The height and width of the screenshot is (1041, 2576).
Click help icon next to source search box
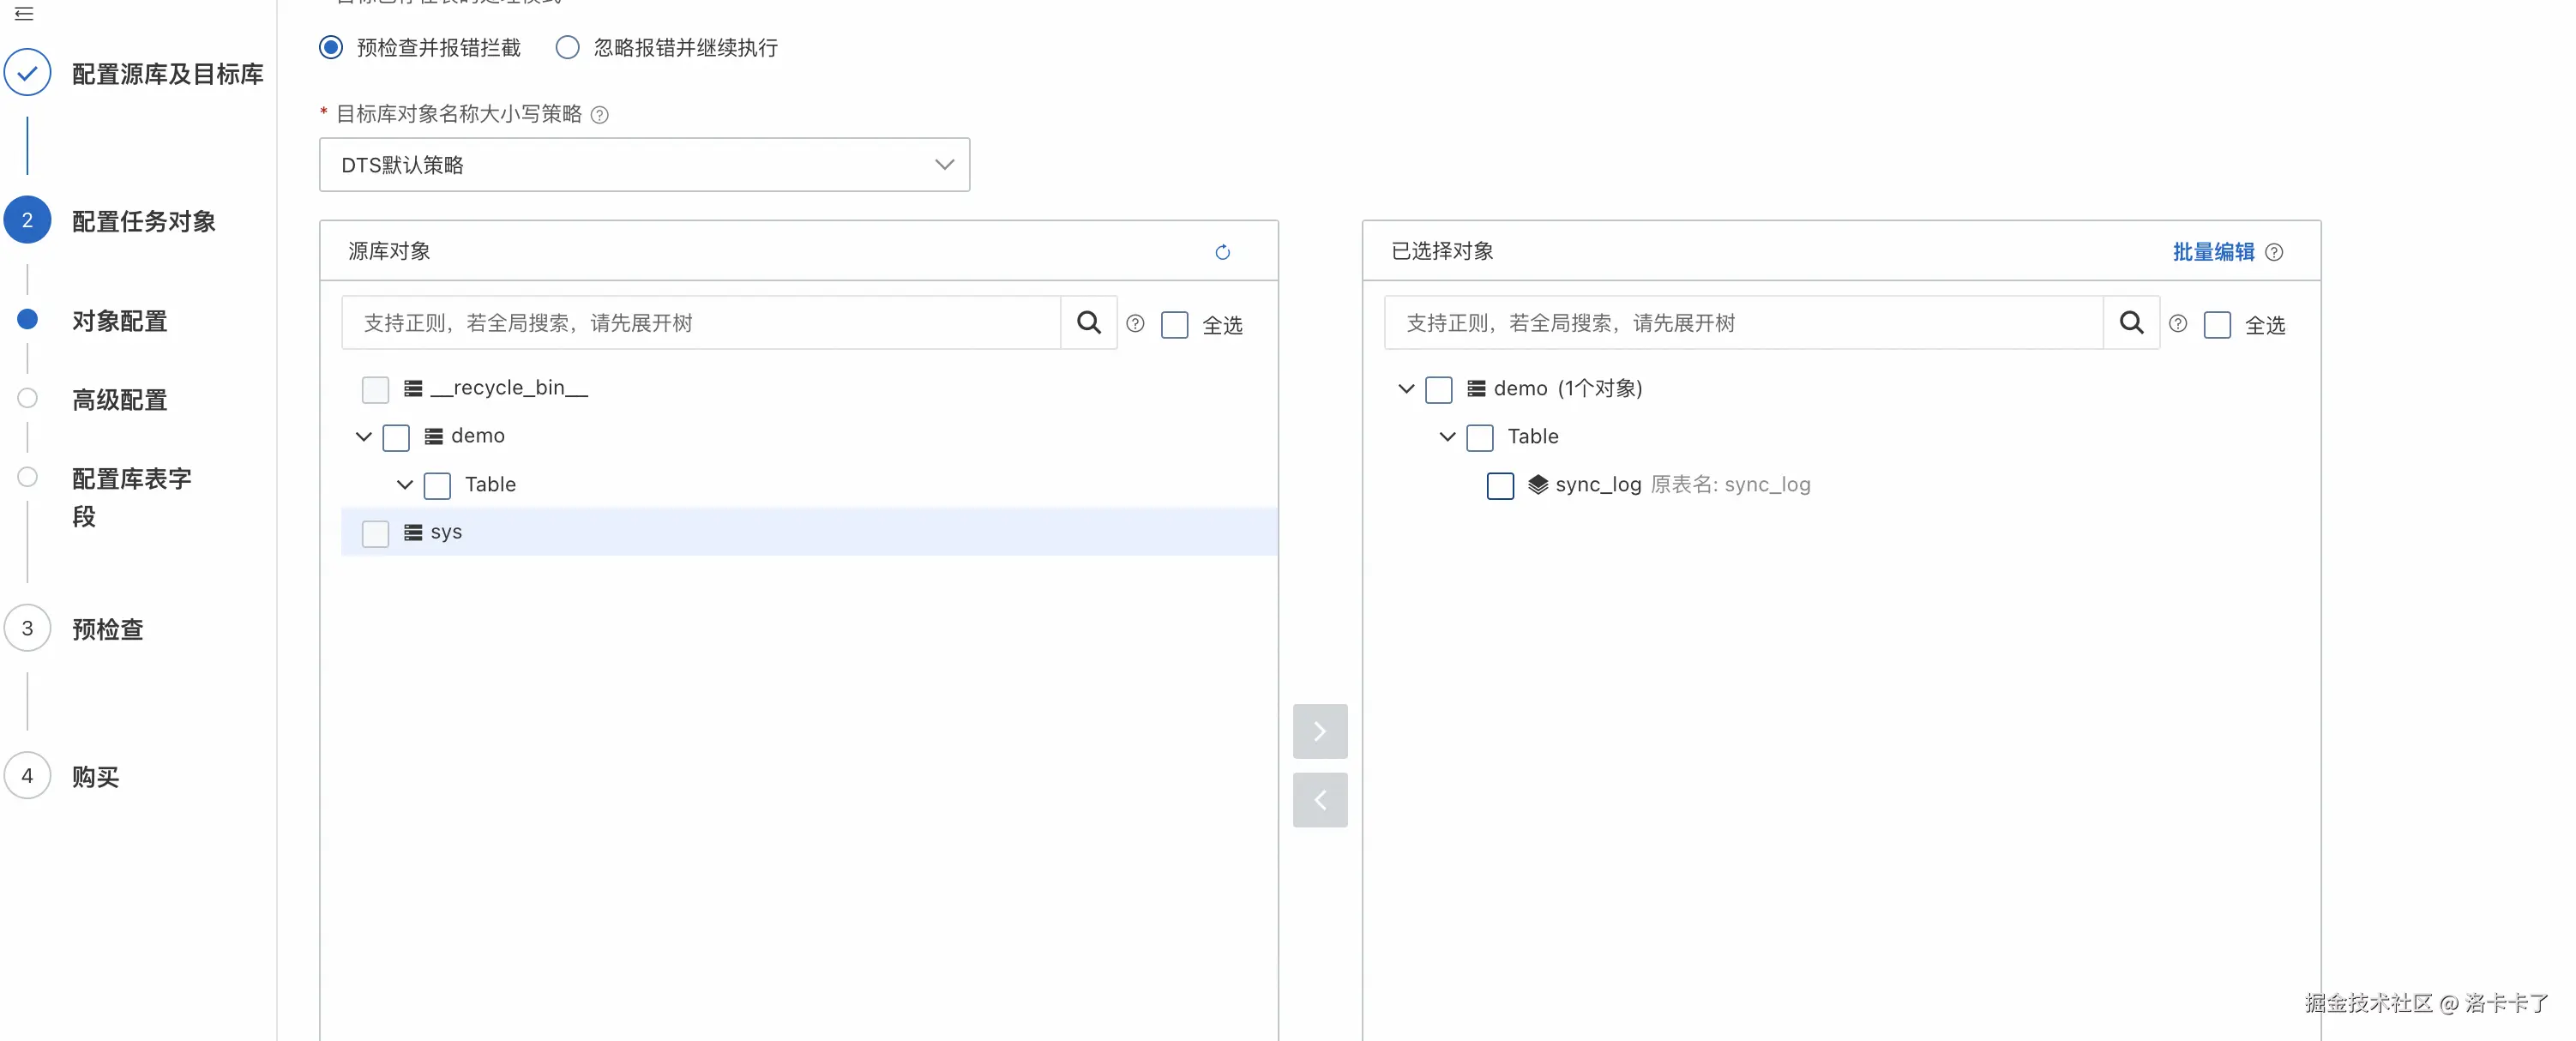click(x=1135, y=323)
